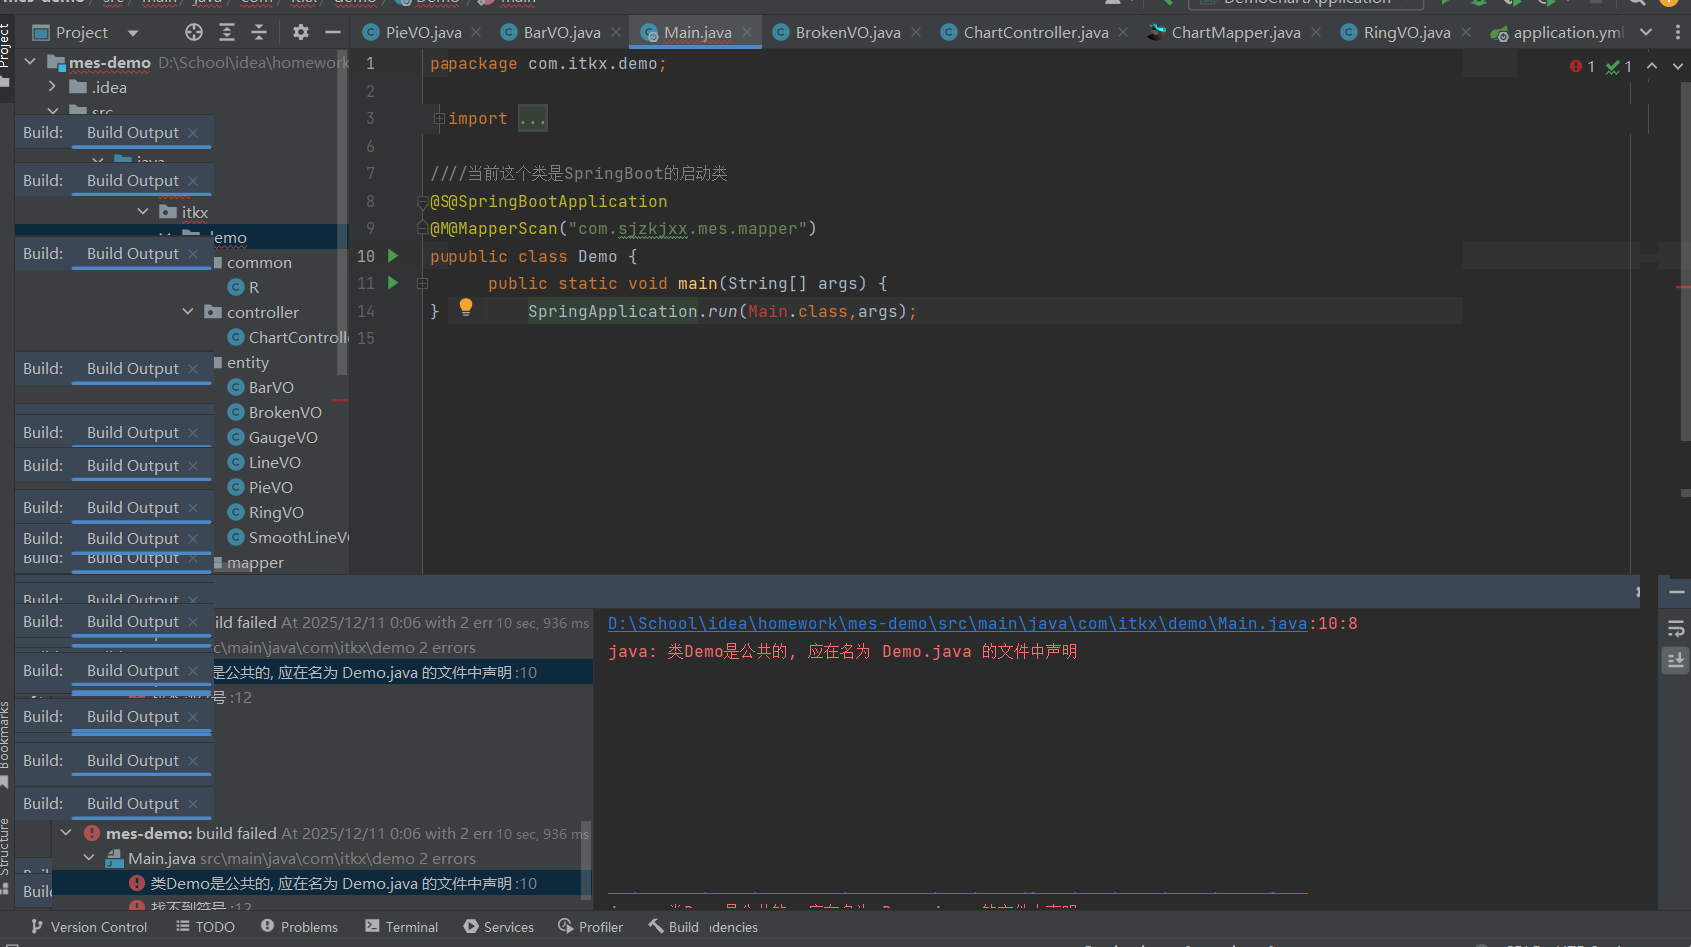Open the TODO tool window

[205, 927]
